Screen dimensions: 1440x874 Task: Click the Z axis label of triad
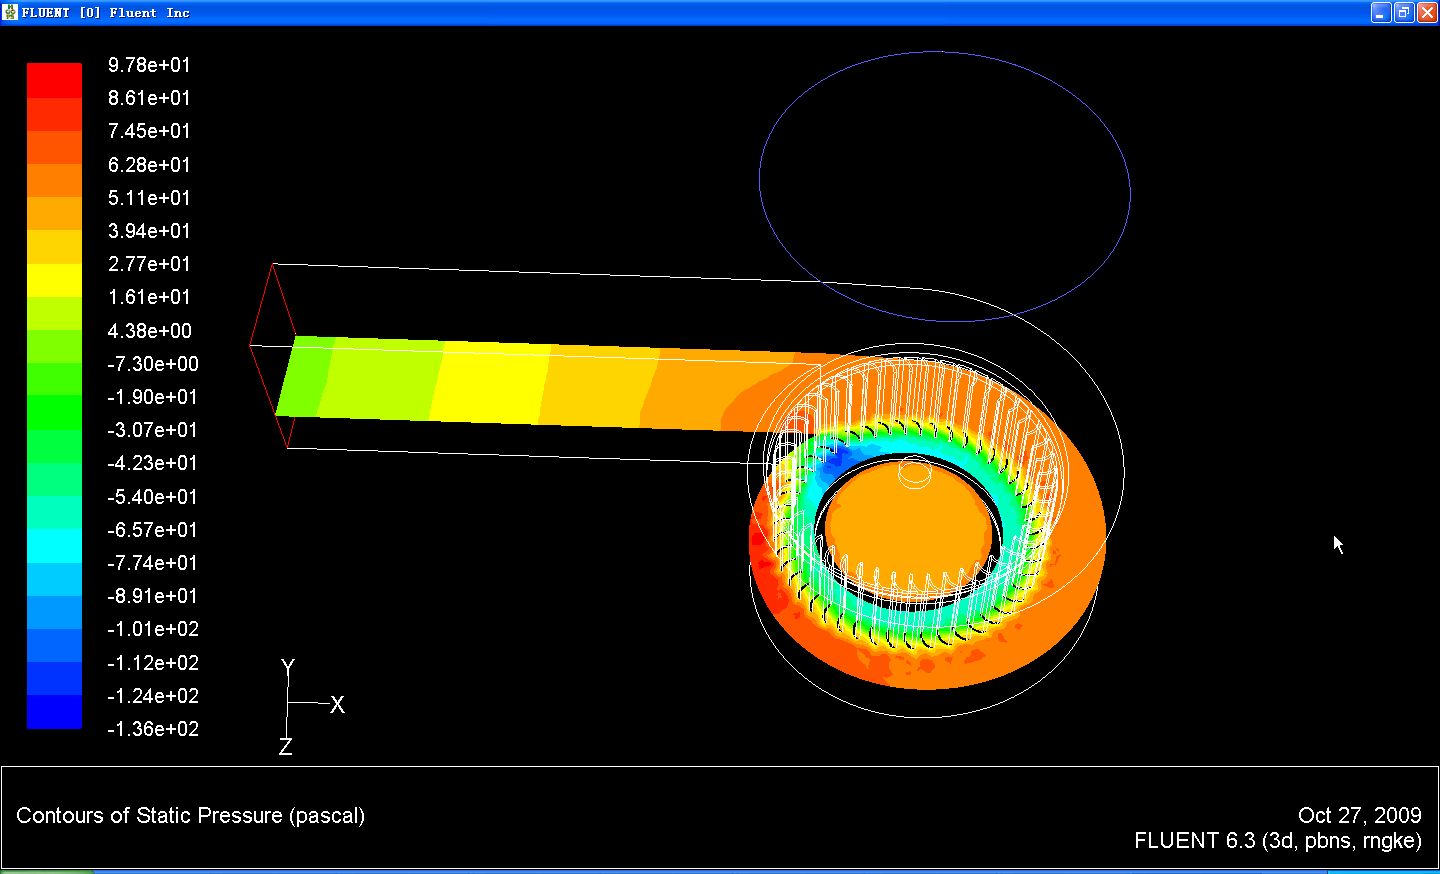point(286,747)
